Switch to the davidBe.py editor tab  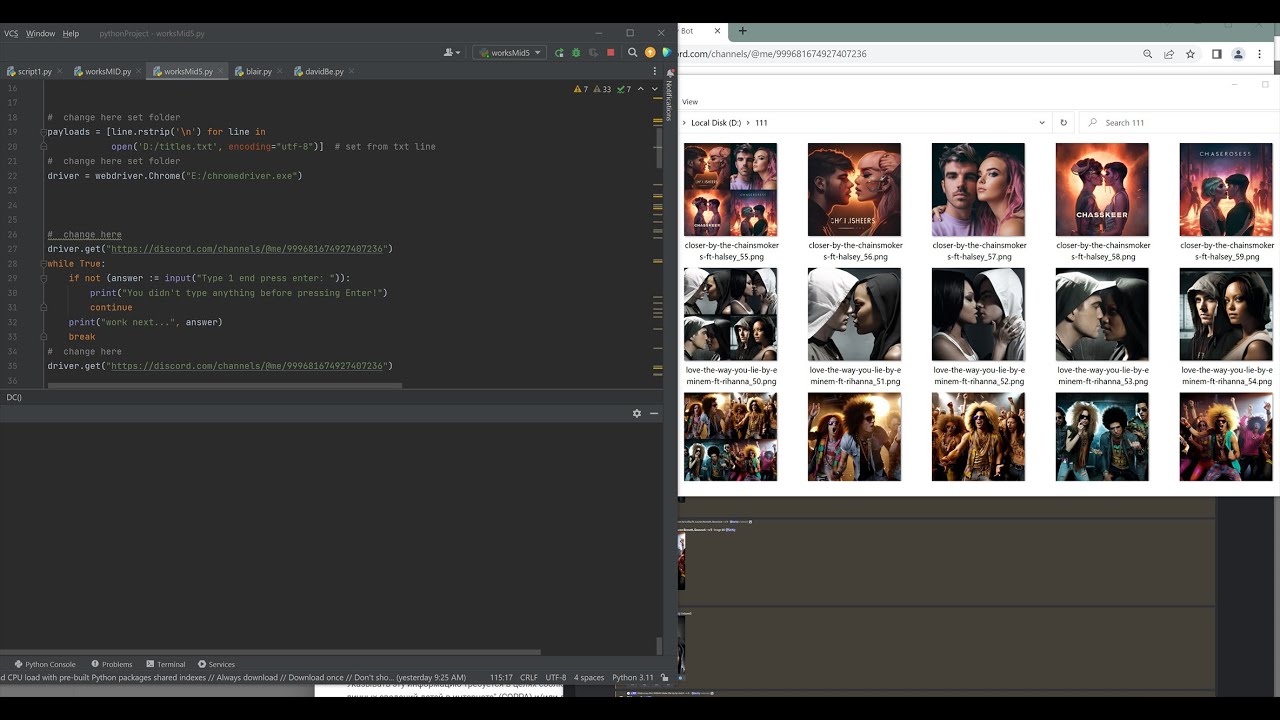(323, 72)
